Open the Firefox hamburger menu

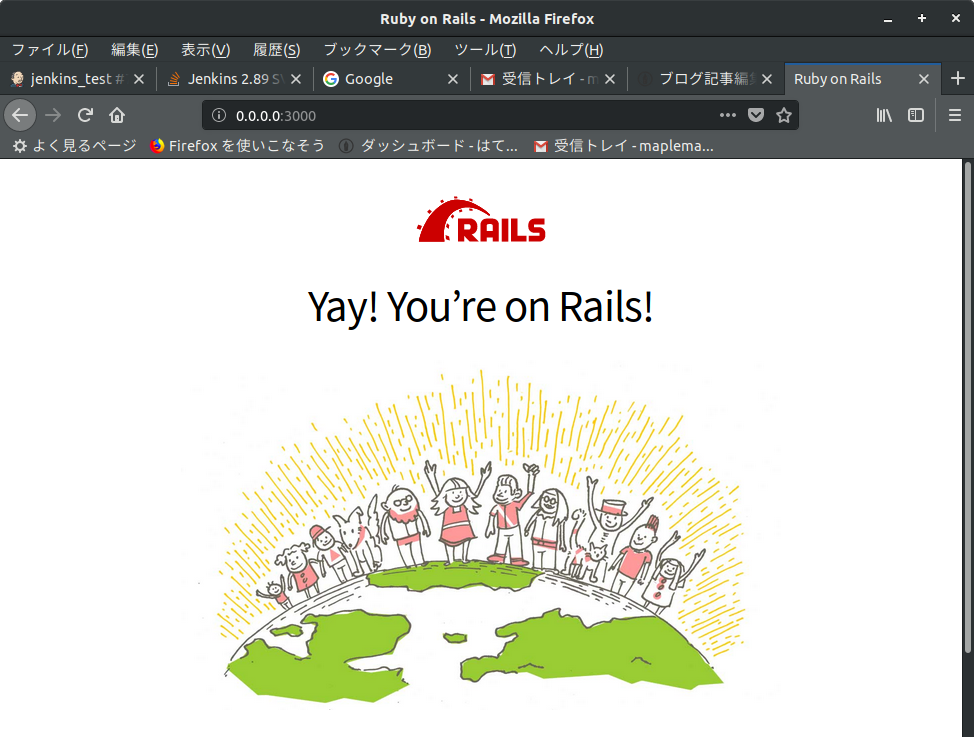click(x=955, y=115)
